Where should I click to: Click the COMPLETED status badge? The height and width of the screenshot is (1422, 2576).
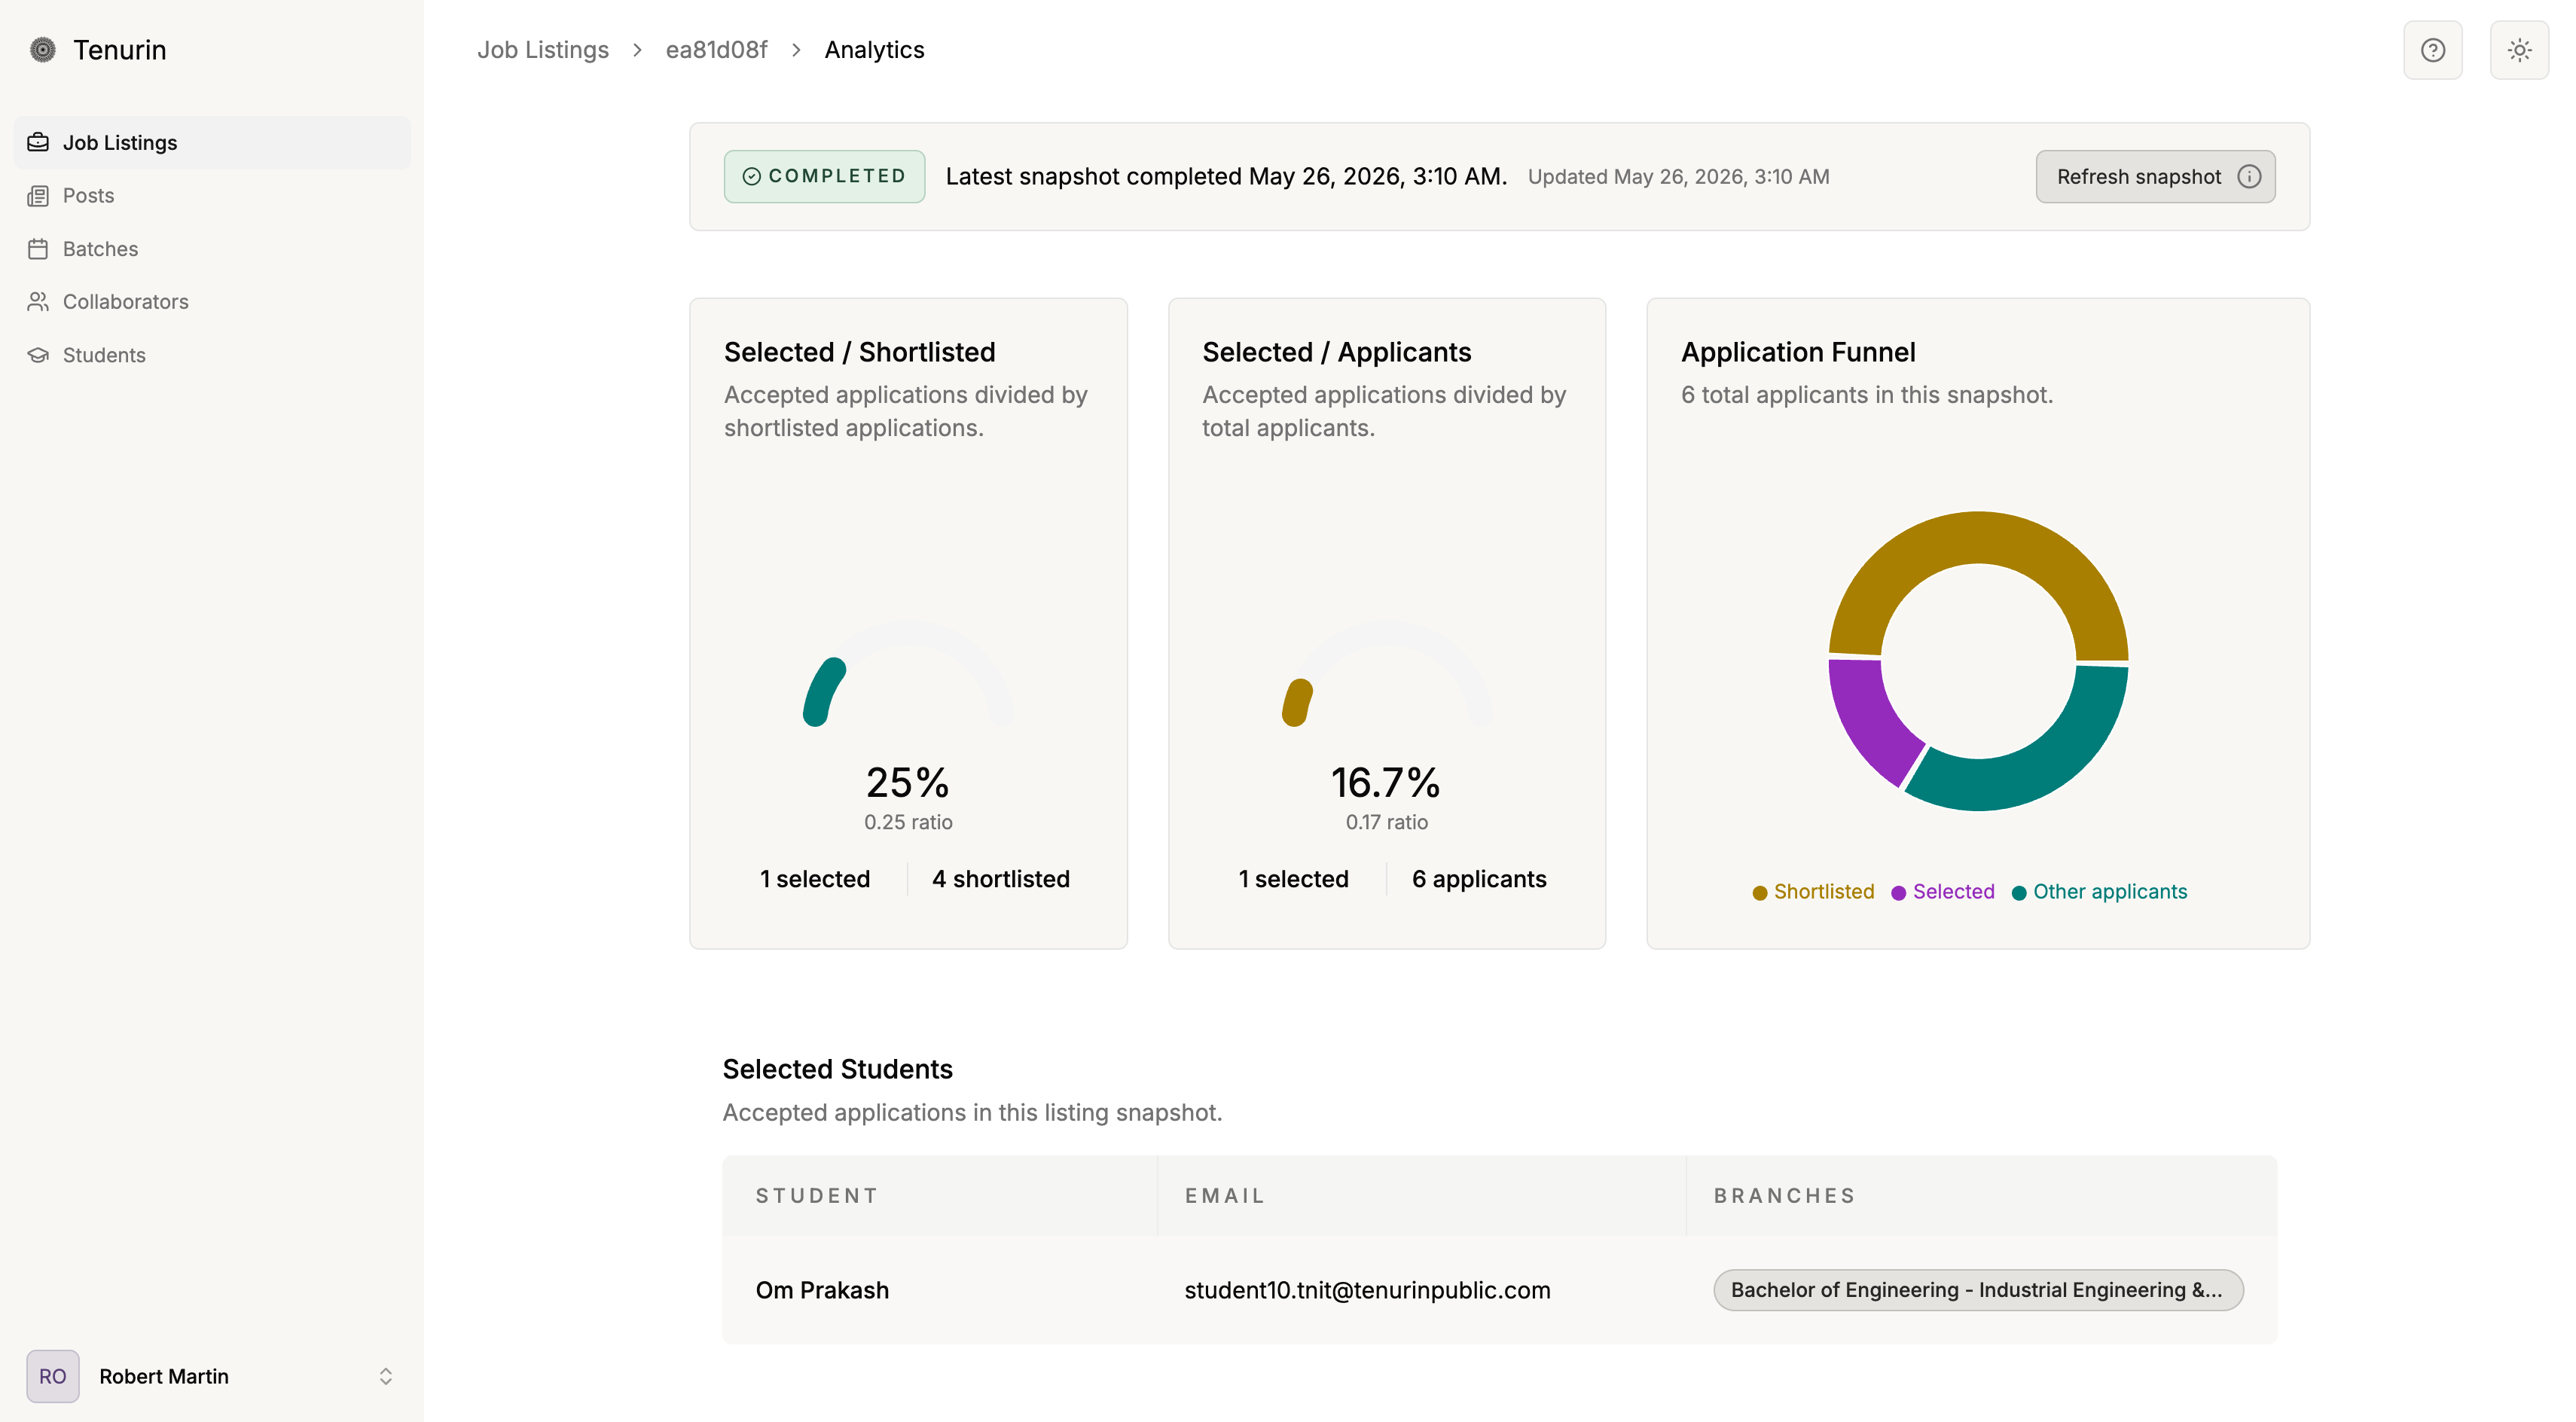coord(824,177)
